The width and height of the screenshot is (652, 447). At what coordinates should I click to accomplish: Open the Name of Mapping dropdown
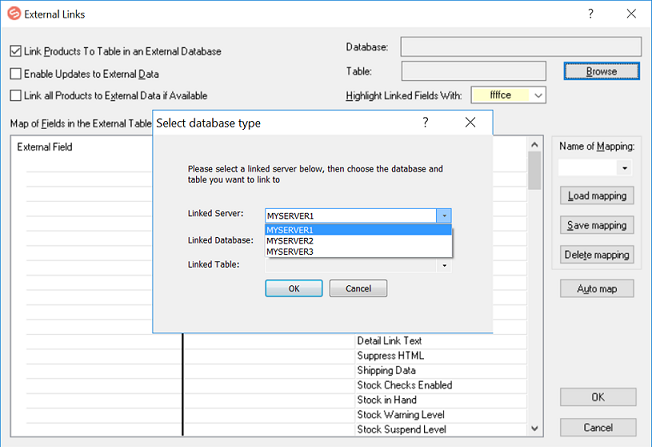tap(624, 168)
